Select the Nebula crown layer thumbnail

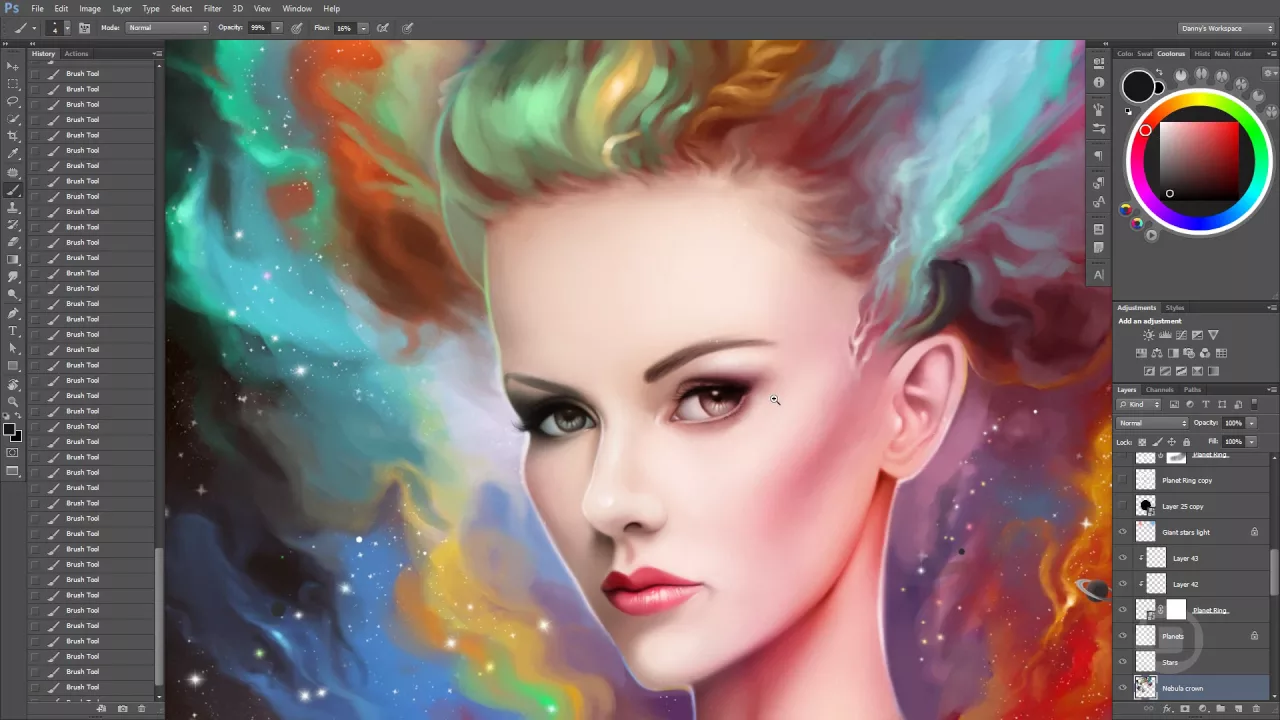coord(1145,687)
